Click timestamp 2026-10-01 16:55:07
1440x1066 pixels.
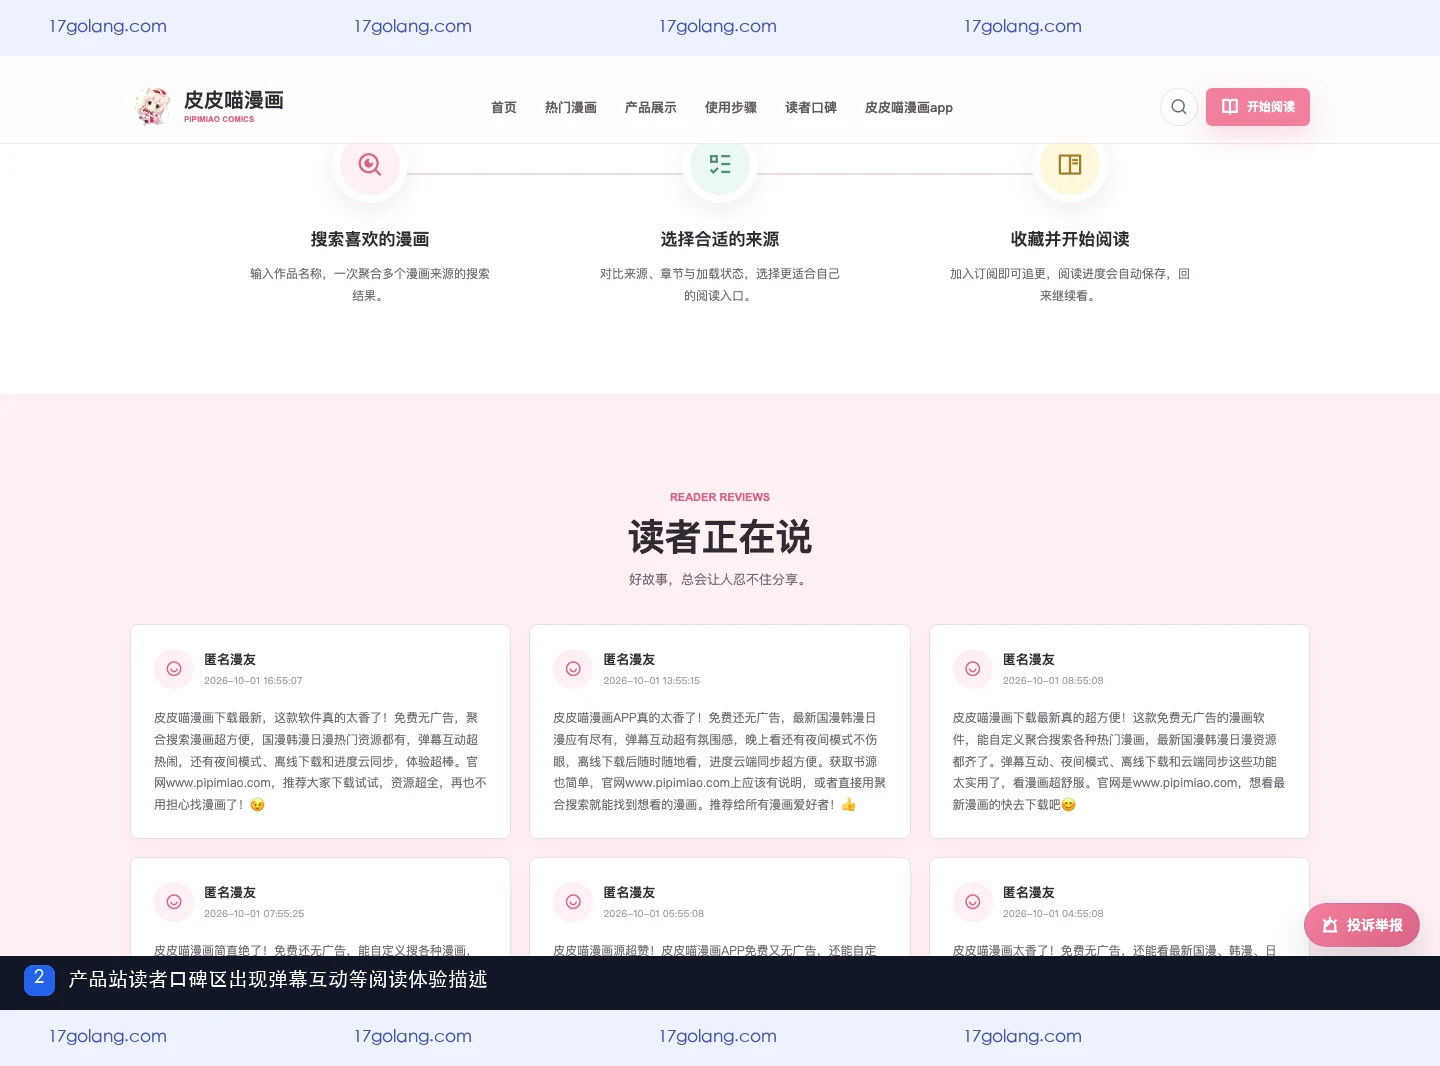pyautogui.click(x=253, y=681)
